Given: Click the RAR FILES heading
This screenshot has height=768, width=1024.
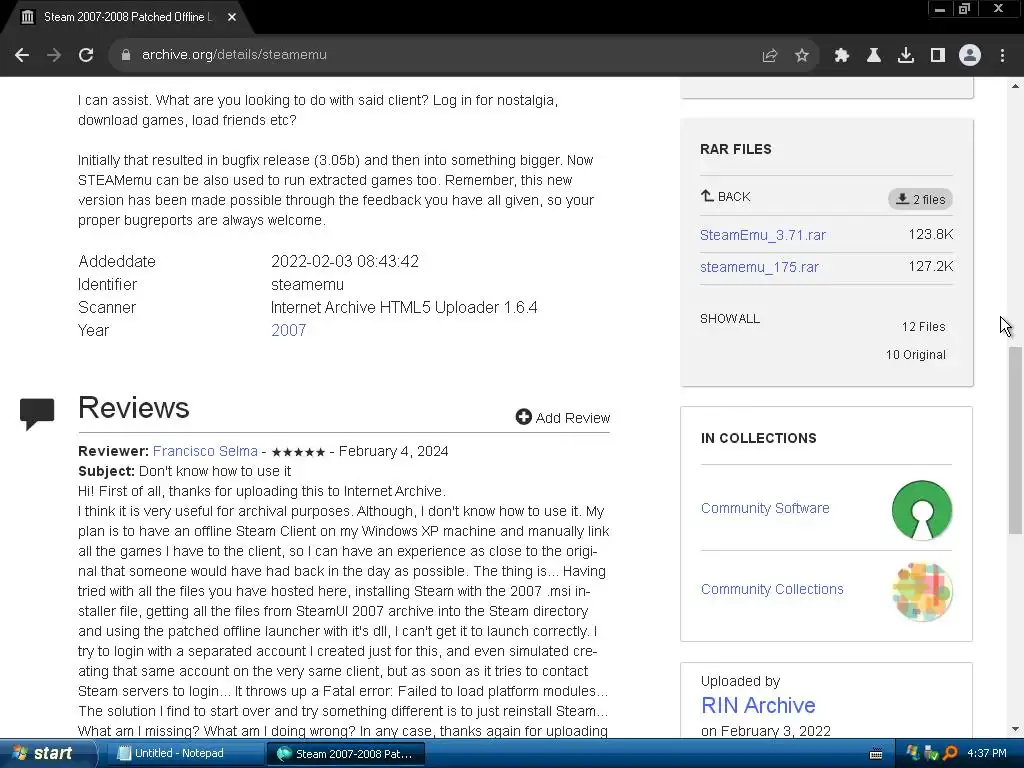Looking at the screenshot, I should [735, 149].
